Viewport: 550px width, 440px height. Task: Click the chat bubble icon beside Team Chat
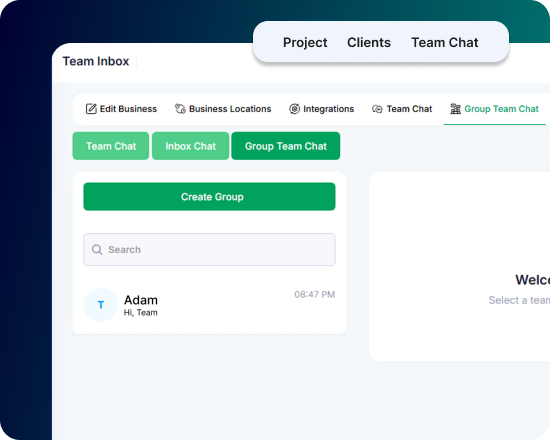(x=377, y=109)
